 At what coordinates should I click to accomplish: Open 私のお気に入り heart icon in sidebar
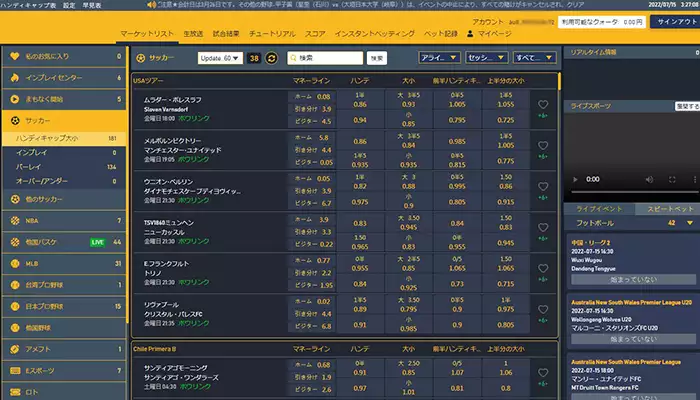point(13,56)
